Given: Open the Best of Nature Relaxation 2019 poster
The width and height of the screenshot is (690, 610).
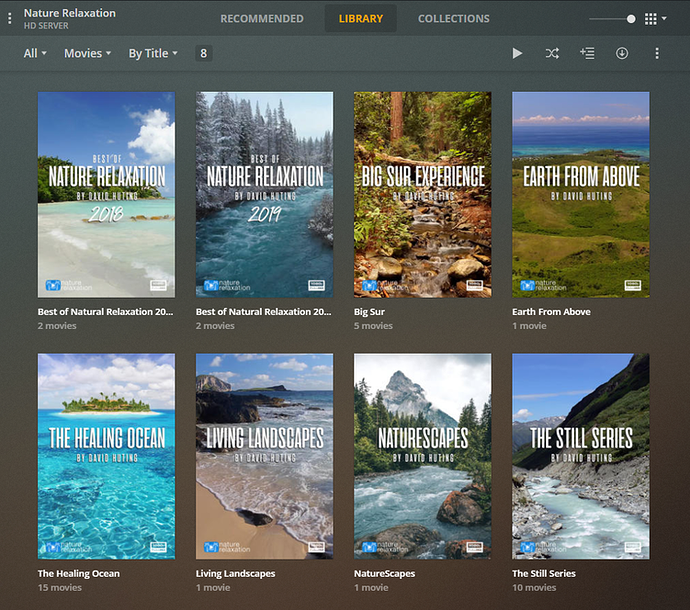Looking at the screenshot, I should 264,195.
